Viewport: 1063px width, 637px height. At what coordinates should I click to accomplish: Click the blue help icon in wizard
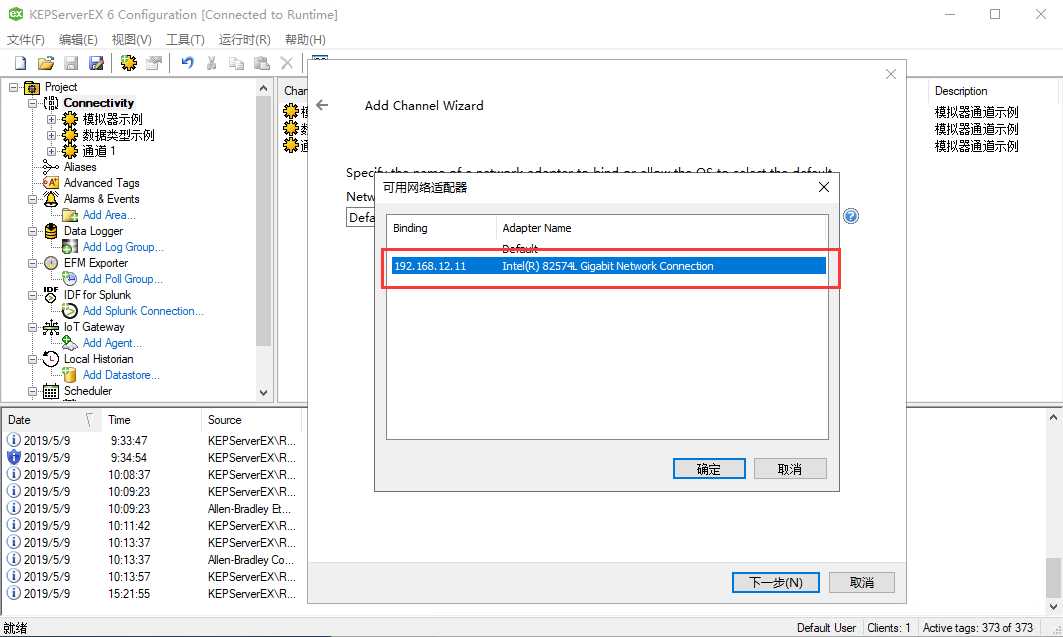[x=851, y=216]
